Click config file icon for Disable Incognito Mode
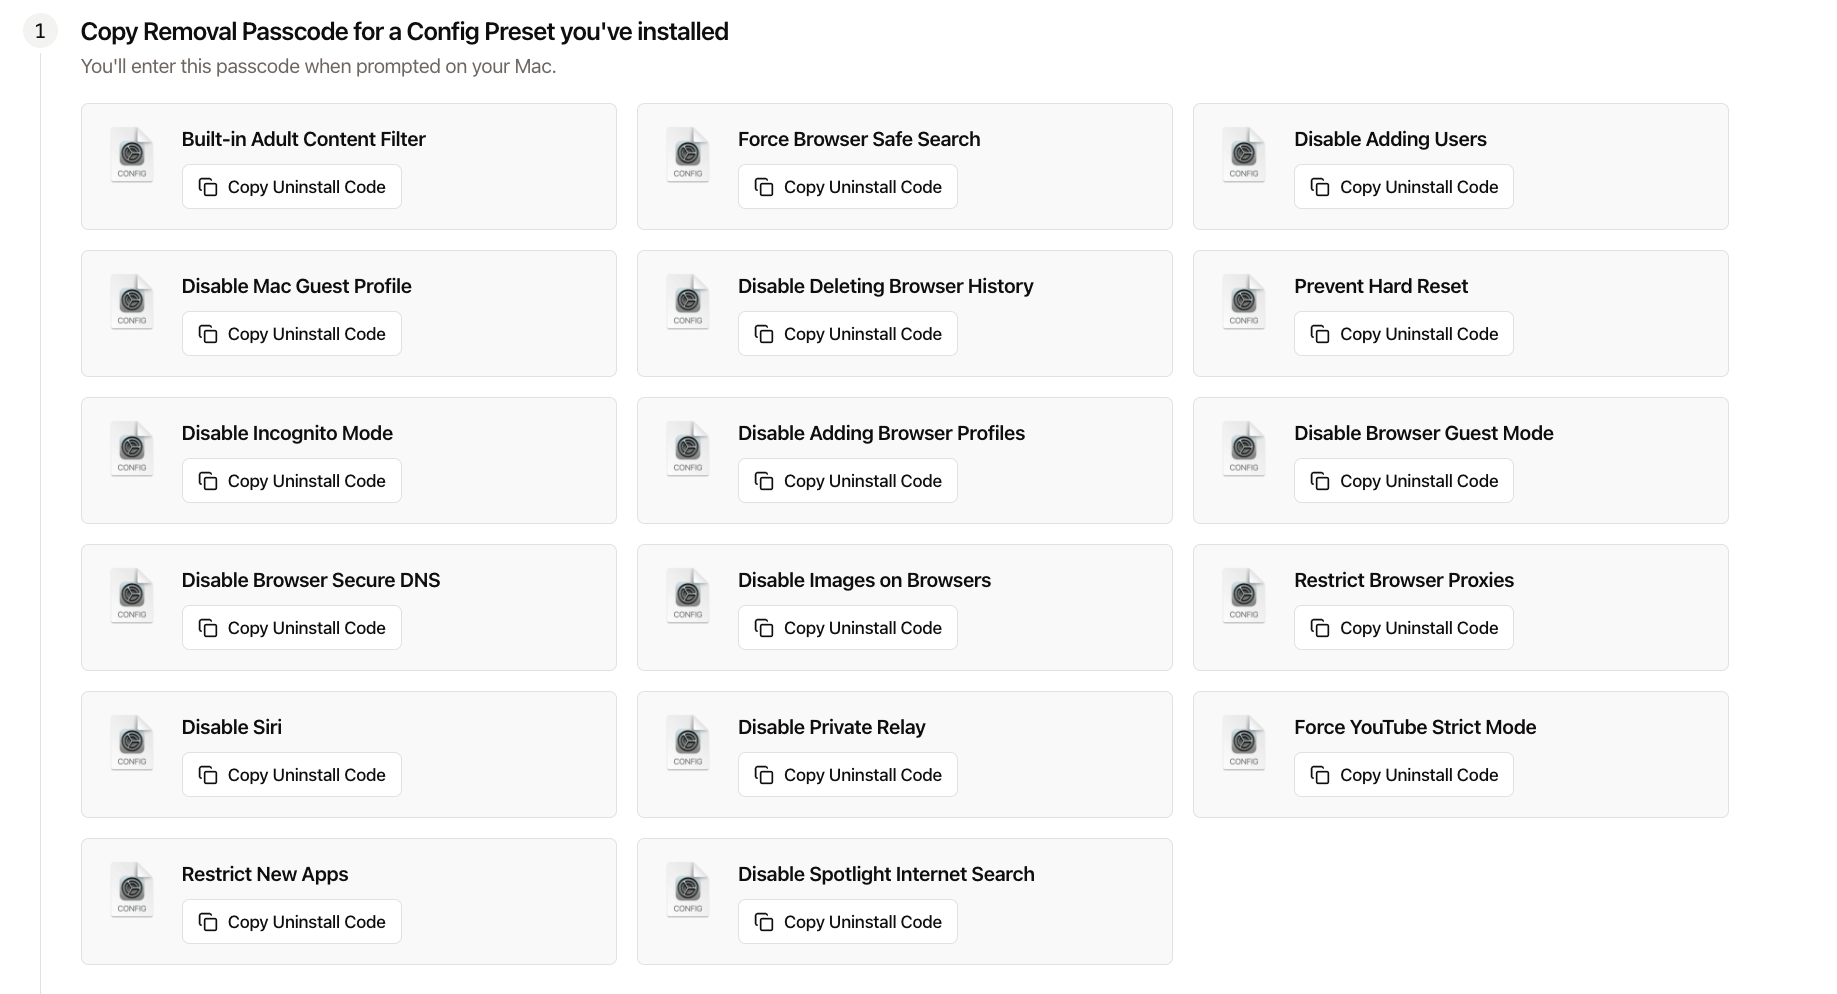 tap(132, 449)
